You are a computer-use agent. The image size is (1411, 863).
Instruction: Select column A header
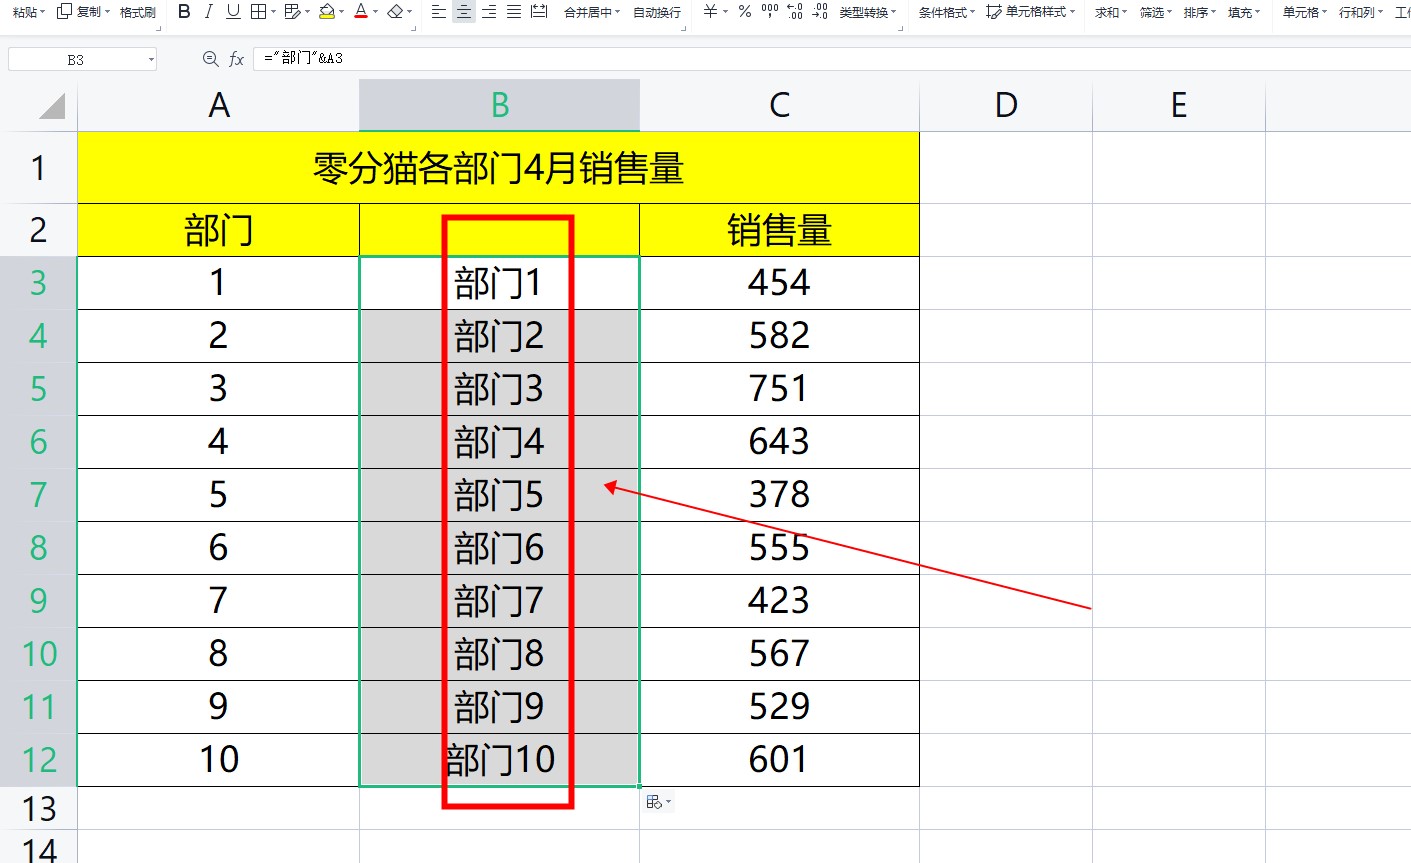point(218,105)
